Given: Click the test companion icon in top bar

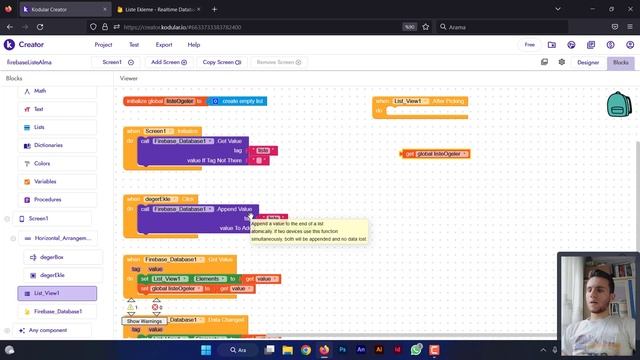Looking at the screenshot, I should click(x=571, y=45).
